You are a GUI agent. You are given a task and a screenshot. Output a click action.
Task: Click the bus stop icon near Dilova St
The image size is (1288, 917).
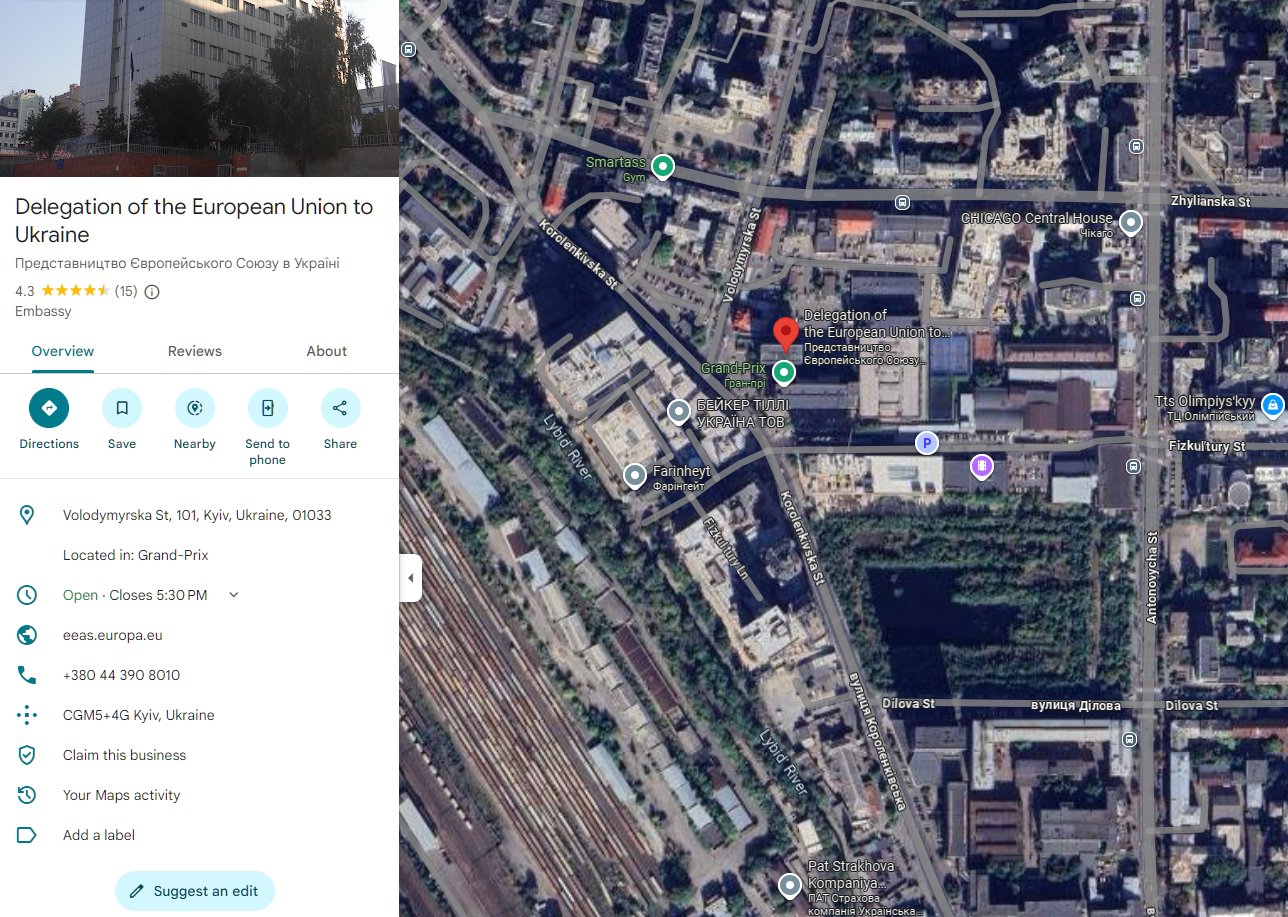pos(1130,740)
